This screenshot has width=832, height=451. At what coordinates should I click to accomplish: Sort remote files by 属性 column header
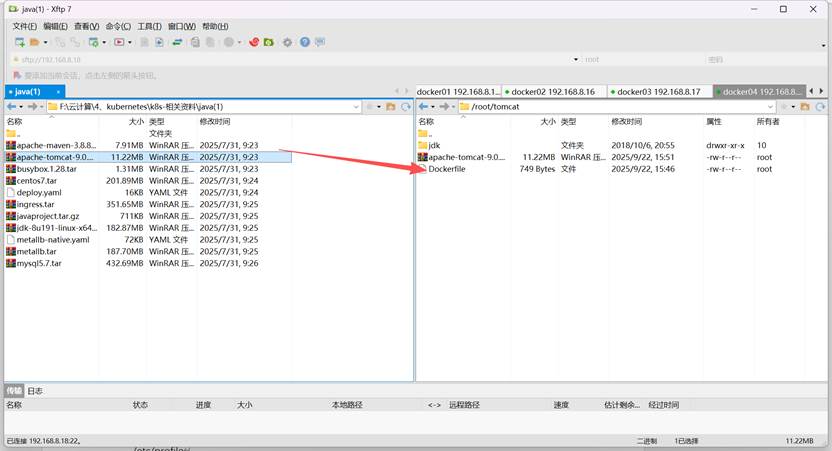[x=729, y=122]
